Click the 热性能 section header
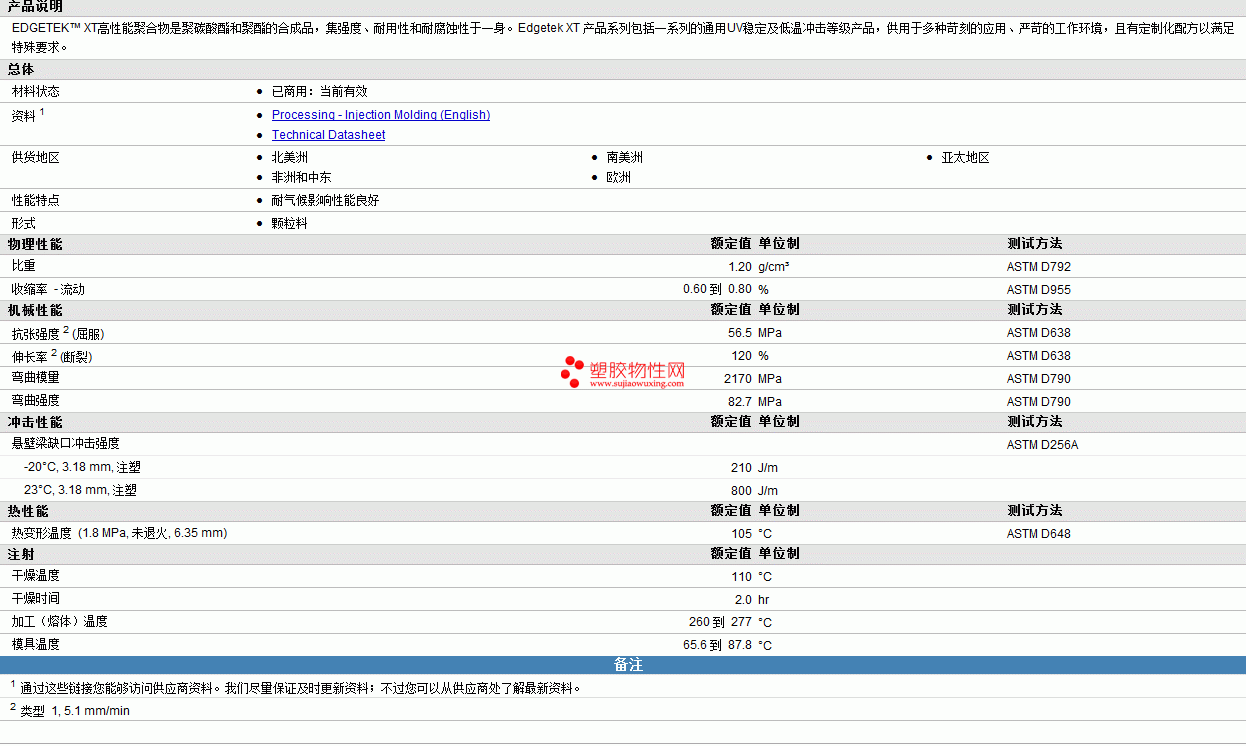Image resolution: width=1246 pixels, height=746 pixels. (x=28, y=511)
